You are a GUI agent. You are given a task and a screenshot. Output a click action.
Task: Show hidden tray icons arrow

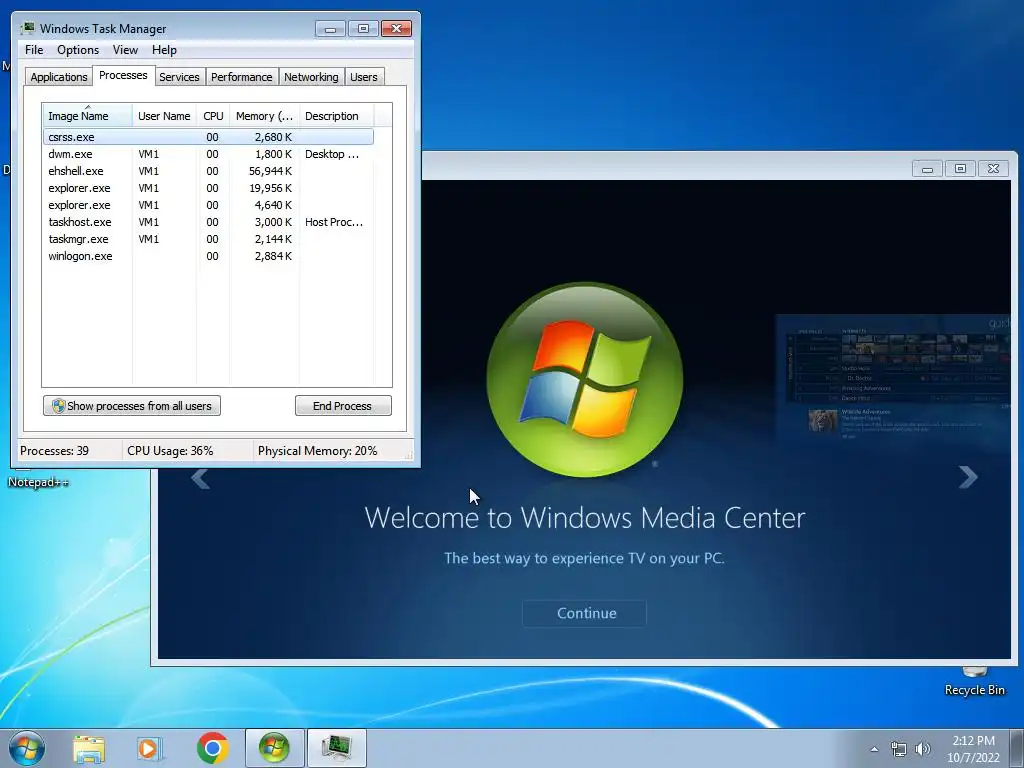tap(874, 749)
